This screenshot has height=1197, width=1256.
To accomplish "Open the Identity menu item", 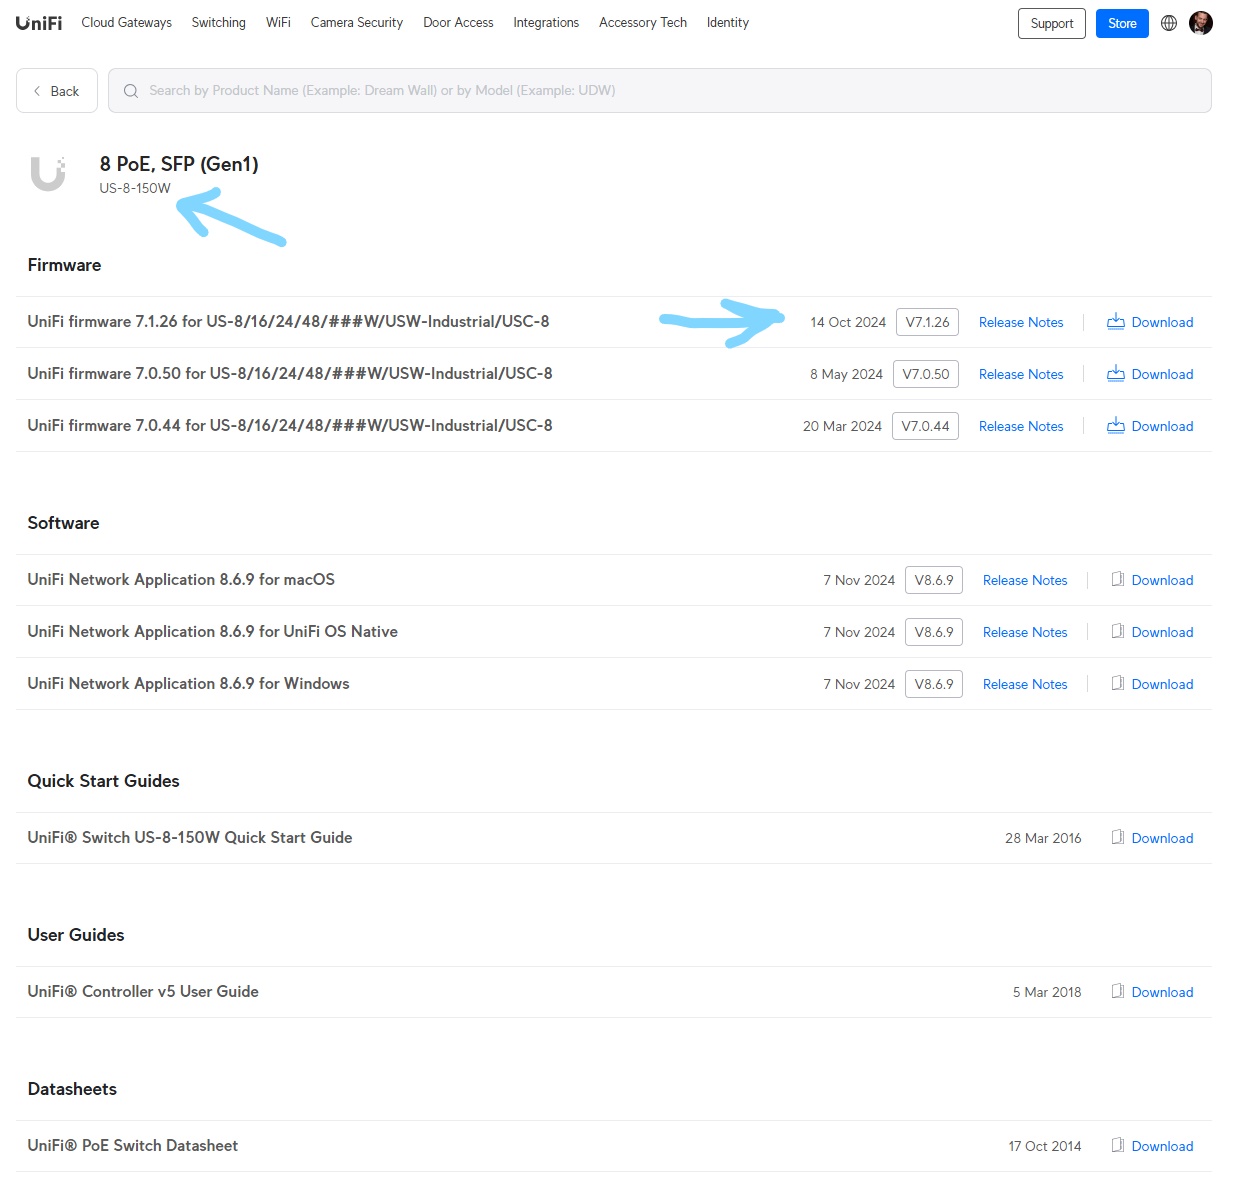I will coord(727,23).
